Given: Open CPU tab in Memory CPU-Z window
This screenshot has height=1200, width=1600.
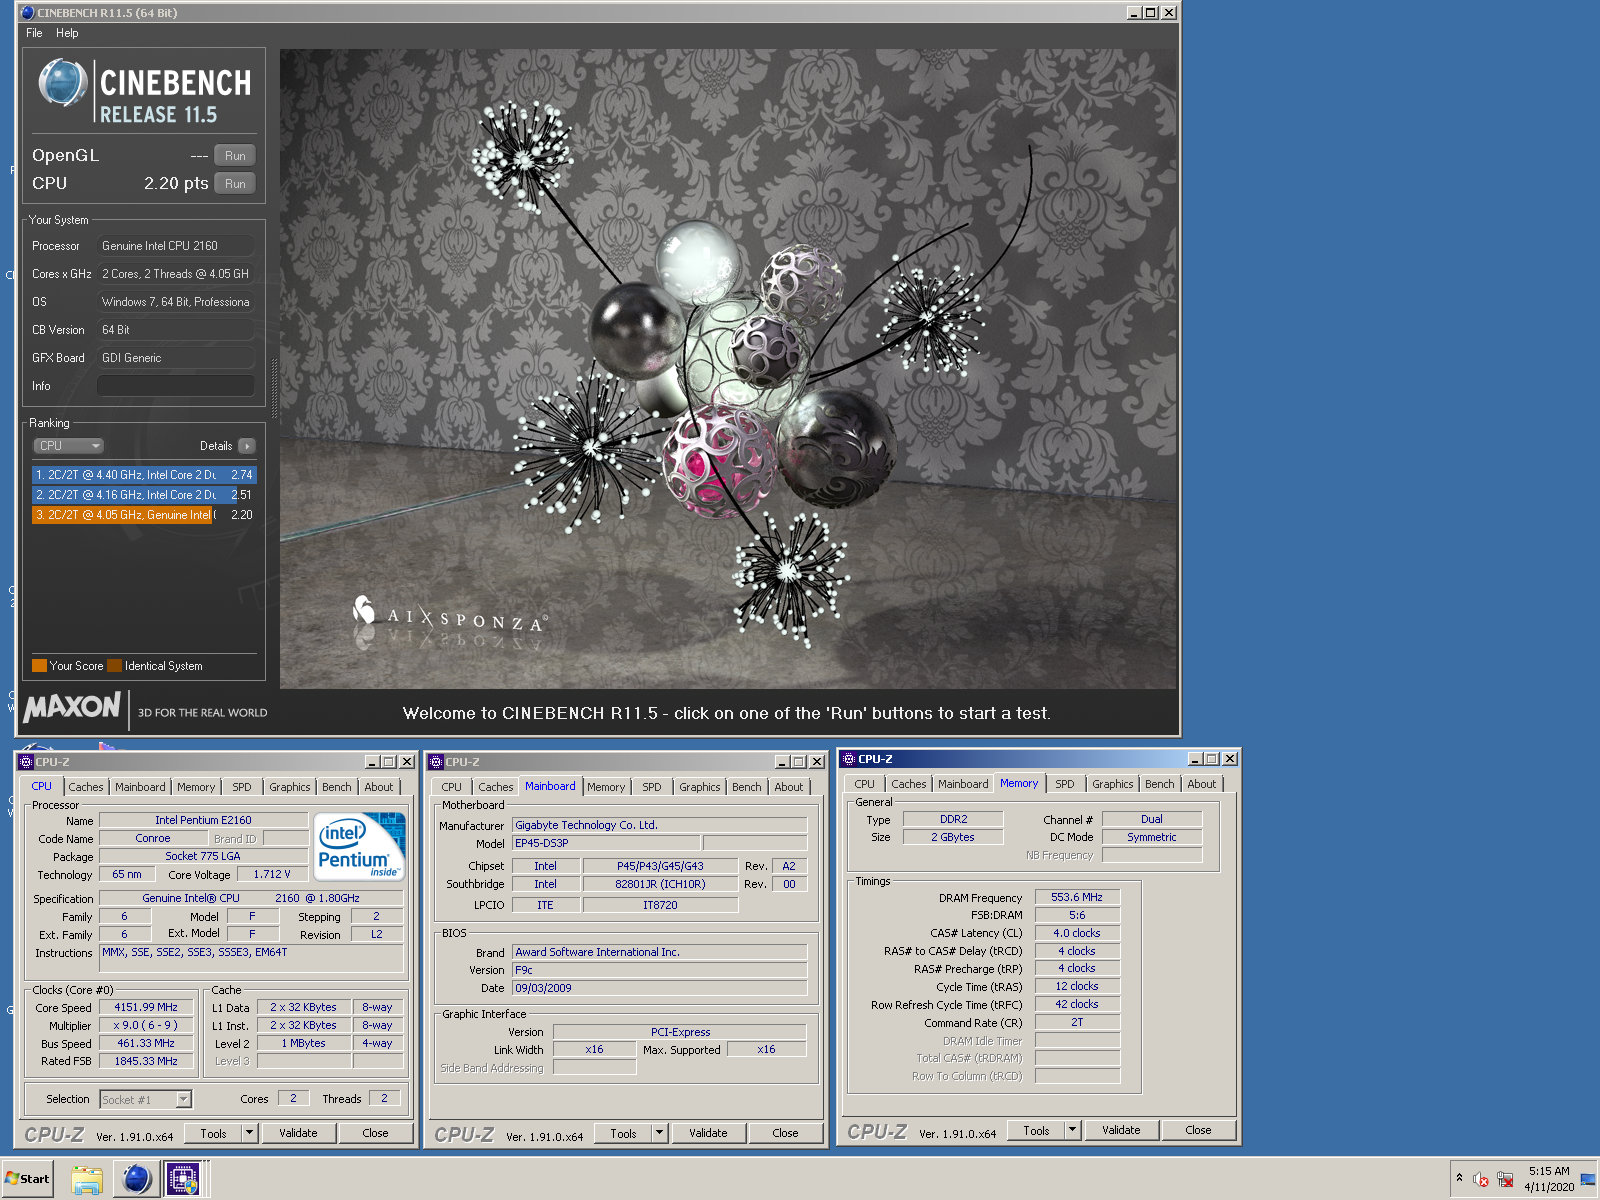Looking at the screenshot, I should [865, 784].
